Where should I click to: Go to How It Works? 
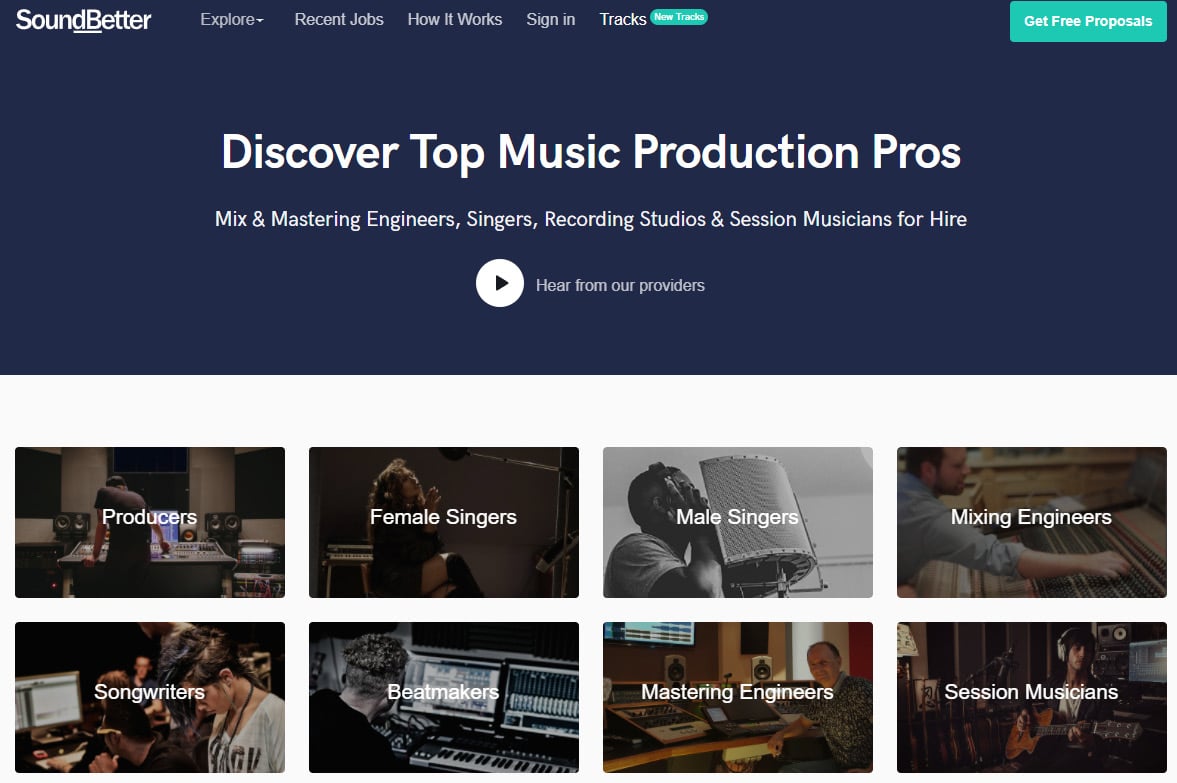(x=455, y=20)
